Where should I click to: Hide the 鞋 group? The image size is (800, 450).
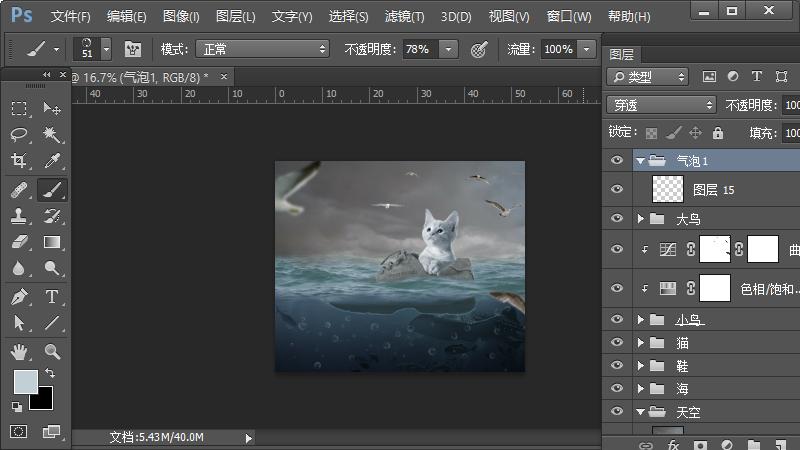pos(617,365)
